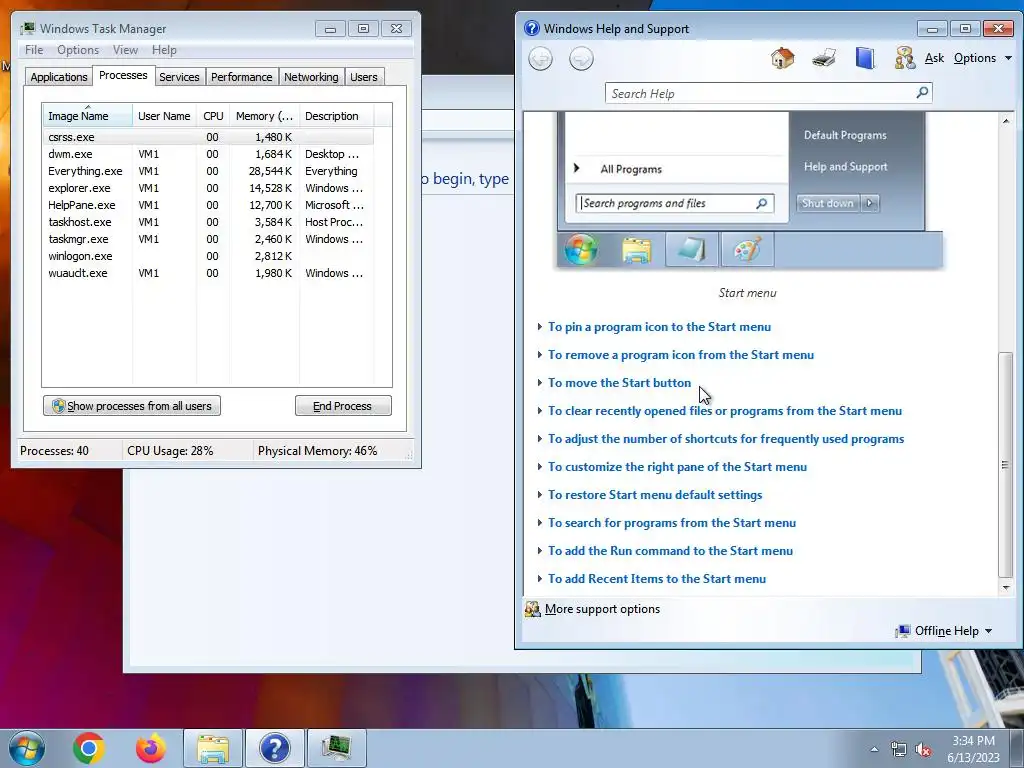Switch to Help and Support taskbar button
This screenshot has width=1024, height=768.
tap(274, 748)
